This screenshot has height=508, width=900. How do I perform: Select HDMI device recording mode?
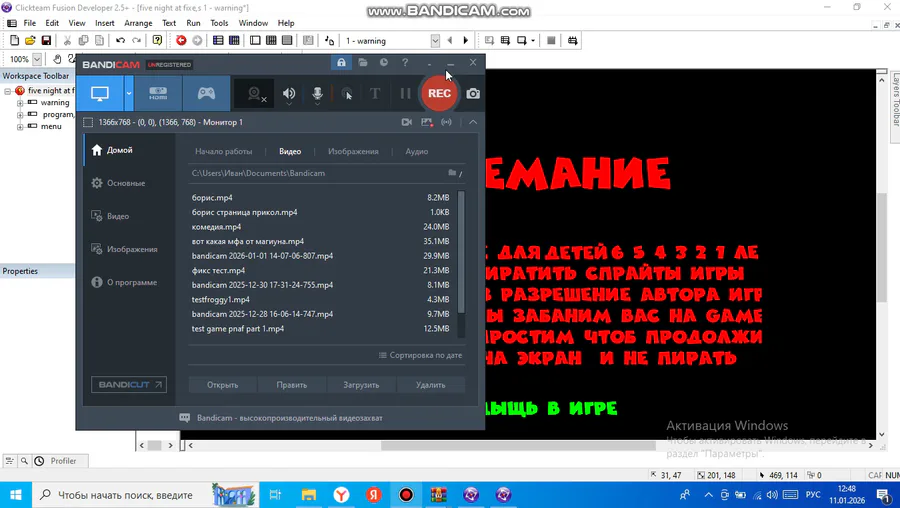click(158, 94)
